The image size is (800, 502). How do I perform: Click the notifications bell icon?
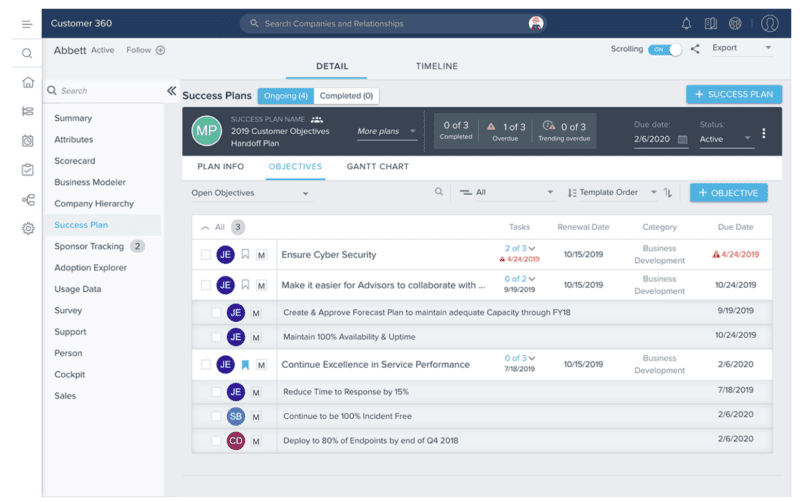click(686, 23)
